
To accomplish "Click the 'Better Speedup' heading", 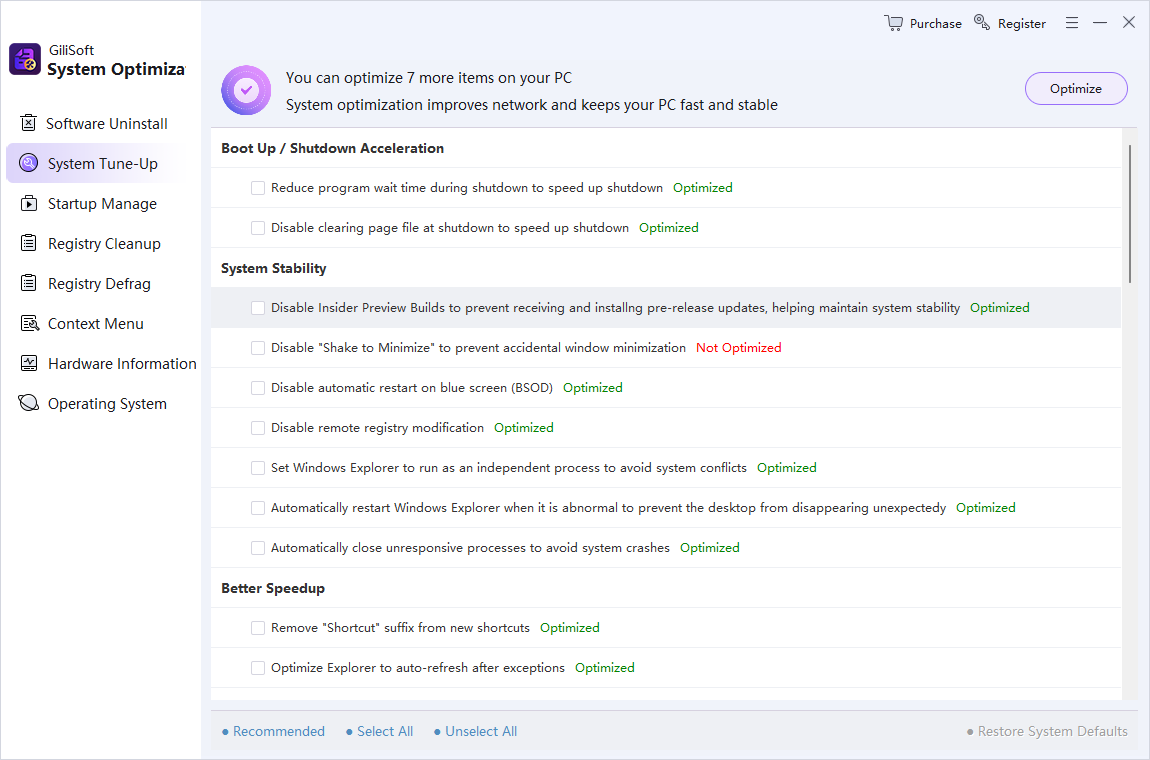I will point(273,588).
